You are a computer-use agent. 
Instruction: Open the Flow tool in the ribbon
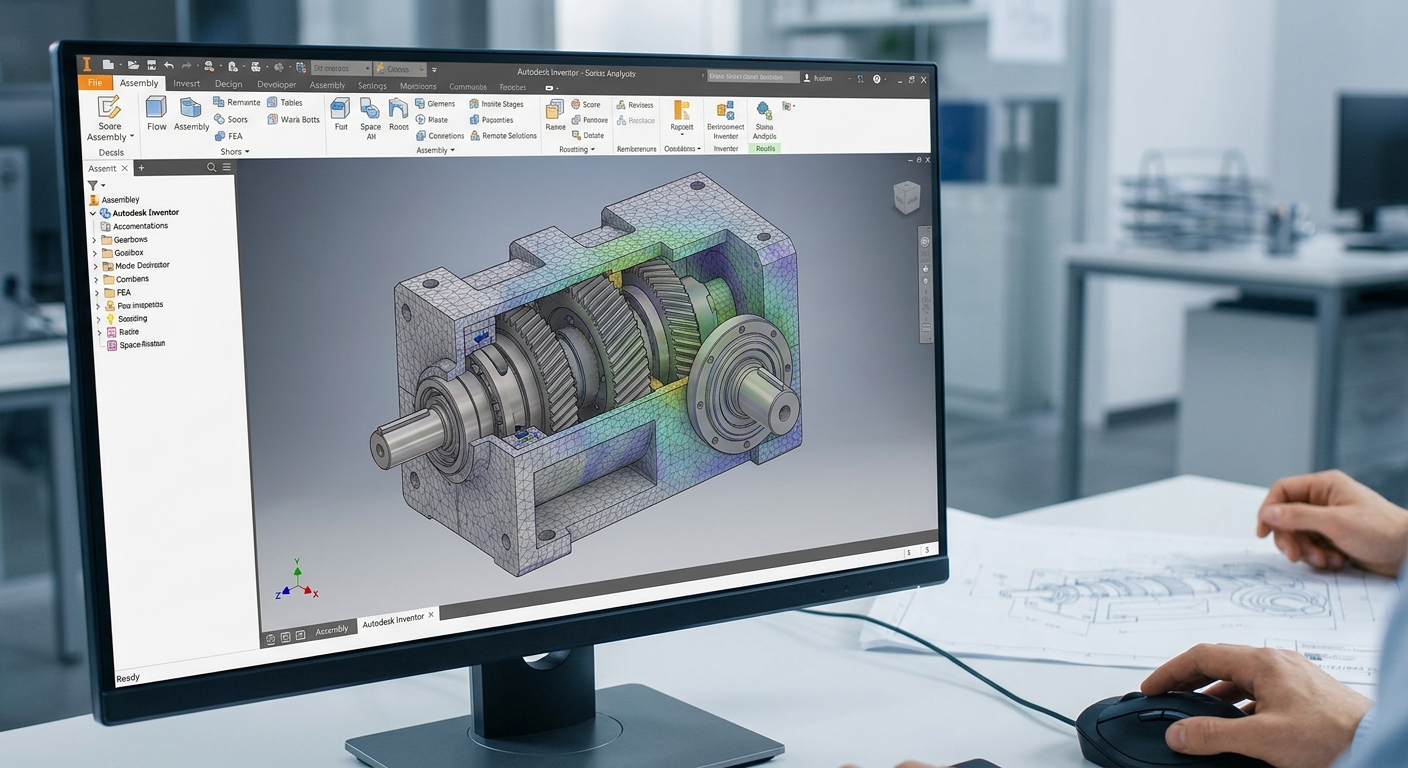[x=156, y=114]
